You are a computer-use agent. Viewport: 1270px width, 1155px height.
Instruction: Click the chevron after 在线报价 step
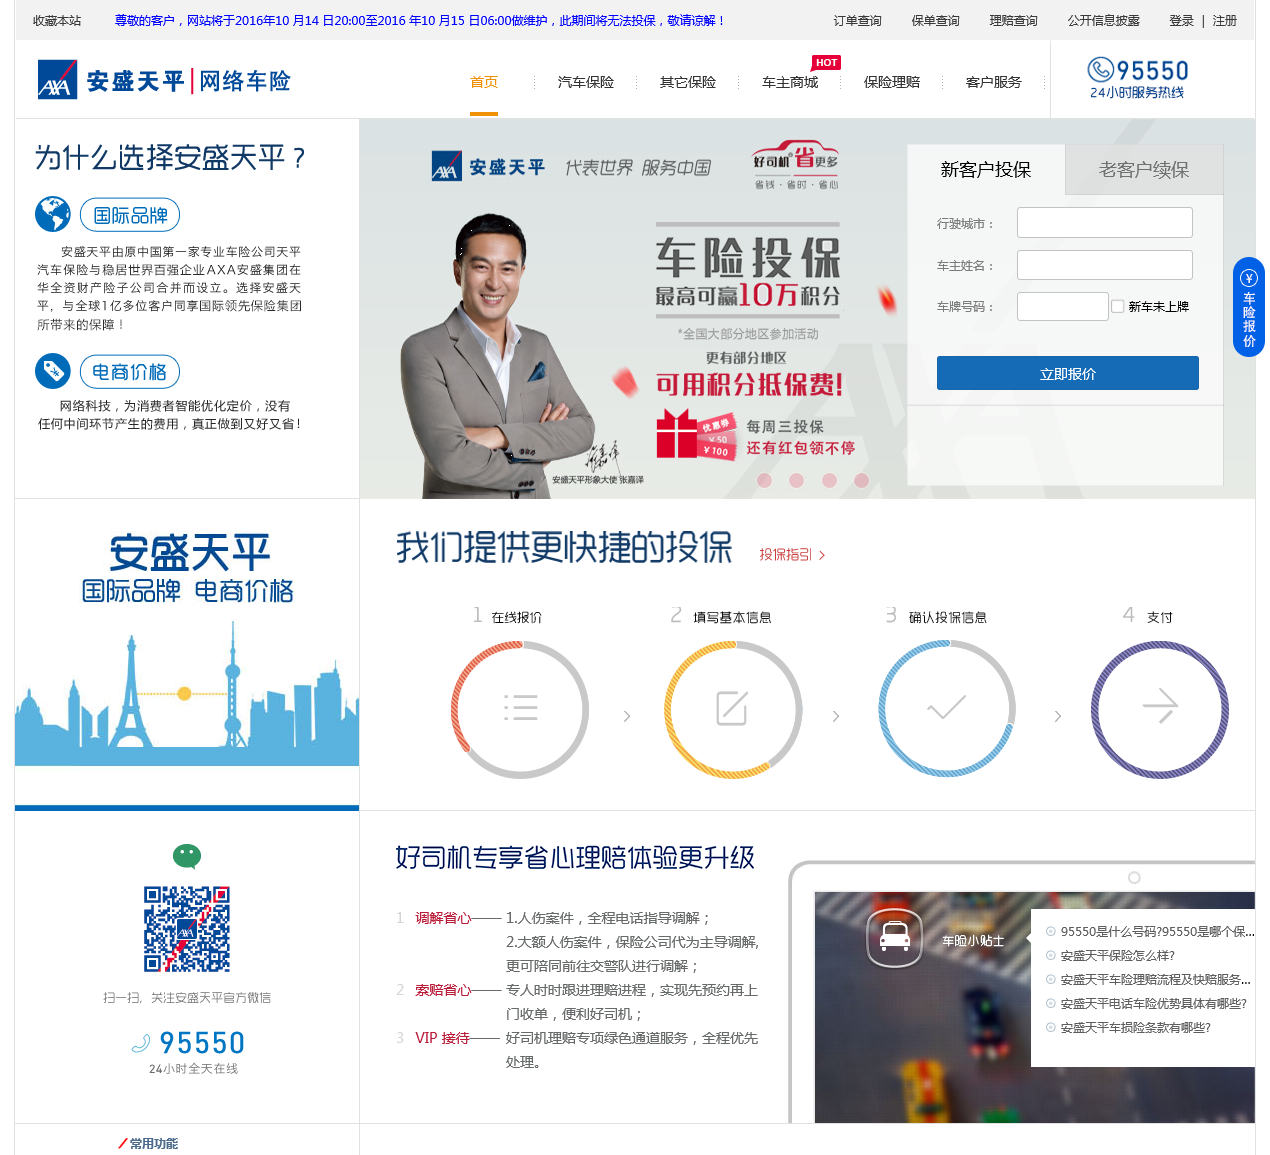[627, 716]
